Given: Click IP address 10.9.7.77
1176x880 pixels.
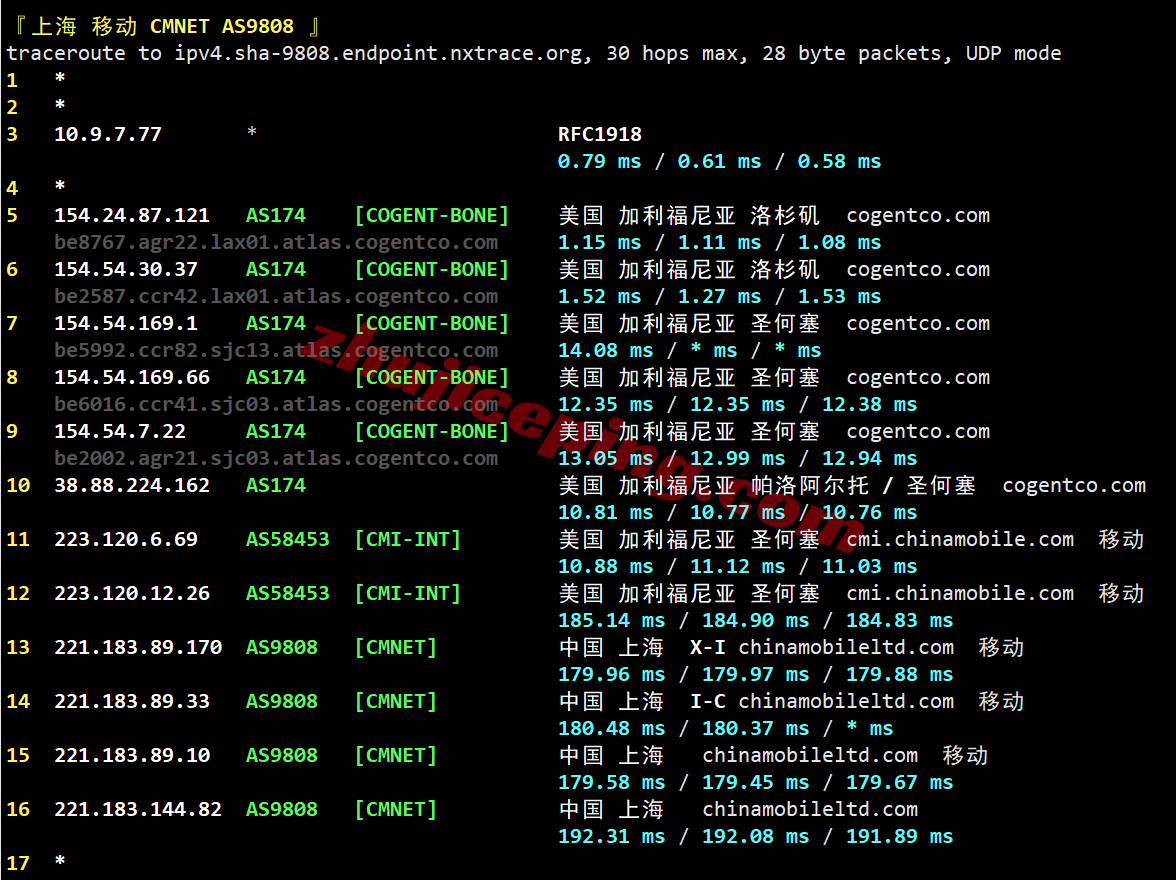Looking at the screenshot, I should click(x=108, y=134).
